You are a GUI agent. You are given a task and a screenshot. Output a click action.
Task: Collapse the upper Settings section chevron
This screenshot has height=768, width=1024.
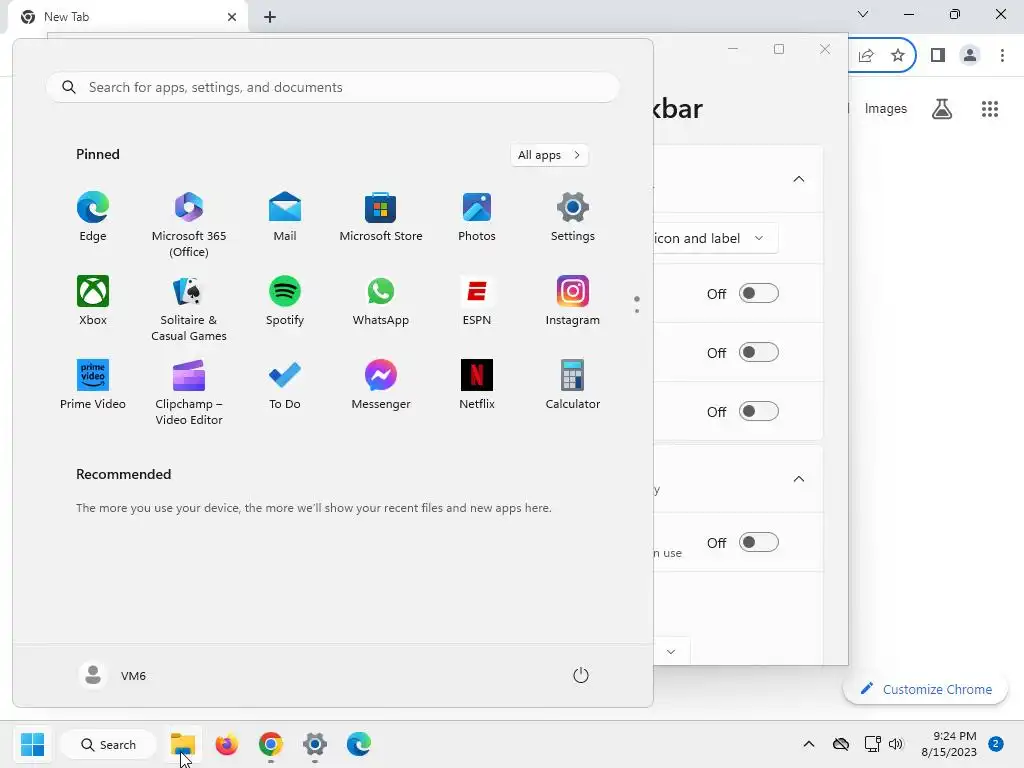pyautogui.click(x=799, y=179)
